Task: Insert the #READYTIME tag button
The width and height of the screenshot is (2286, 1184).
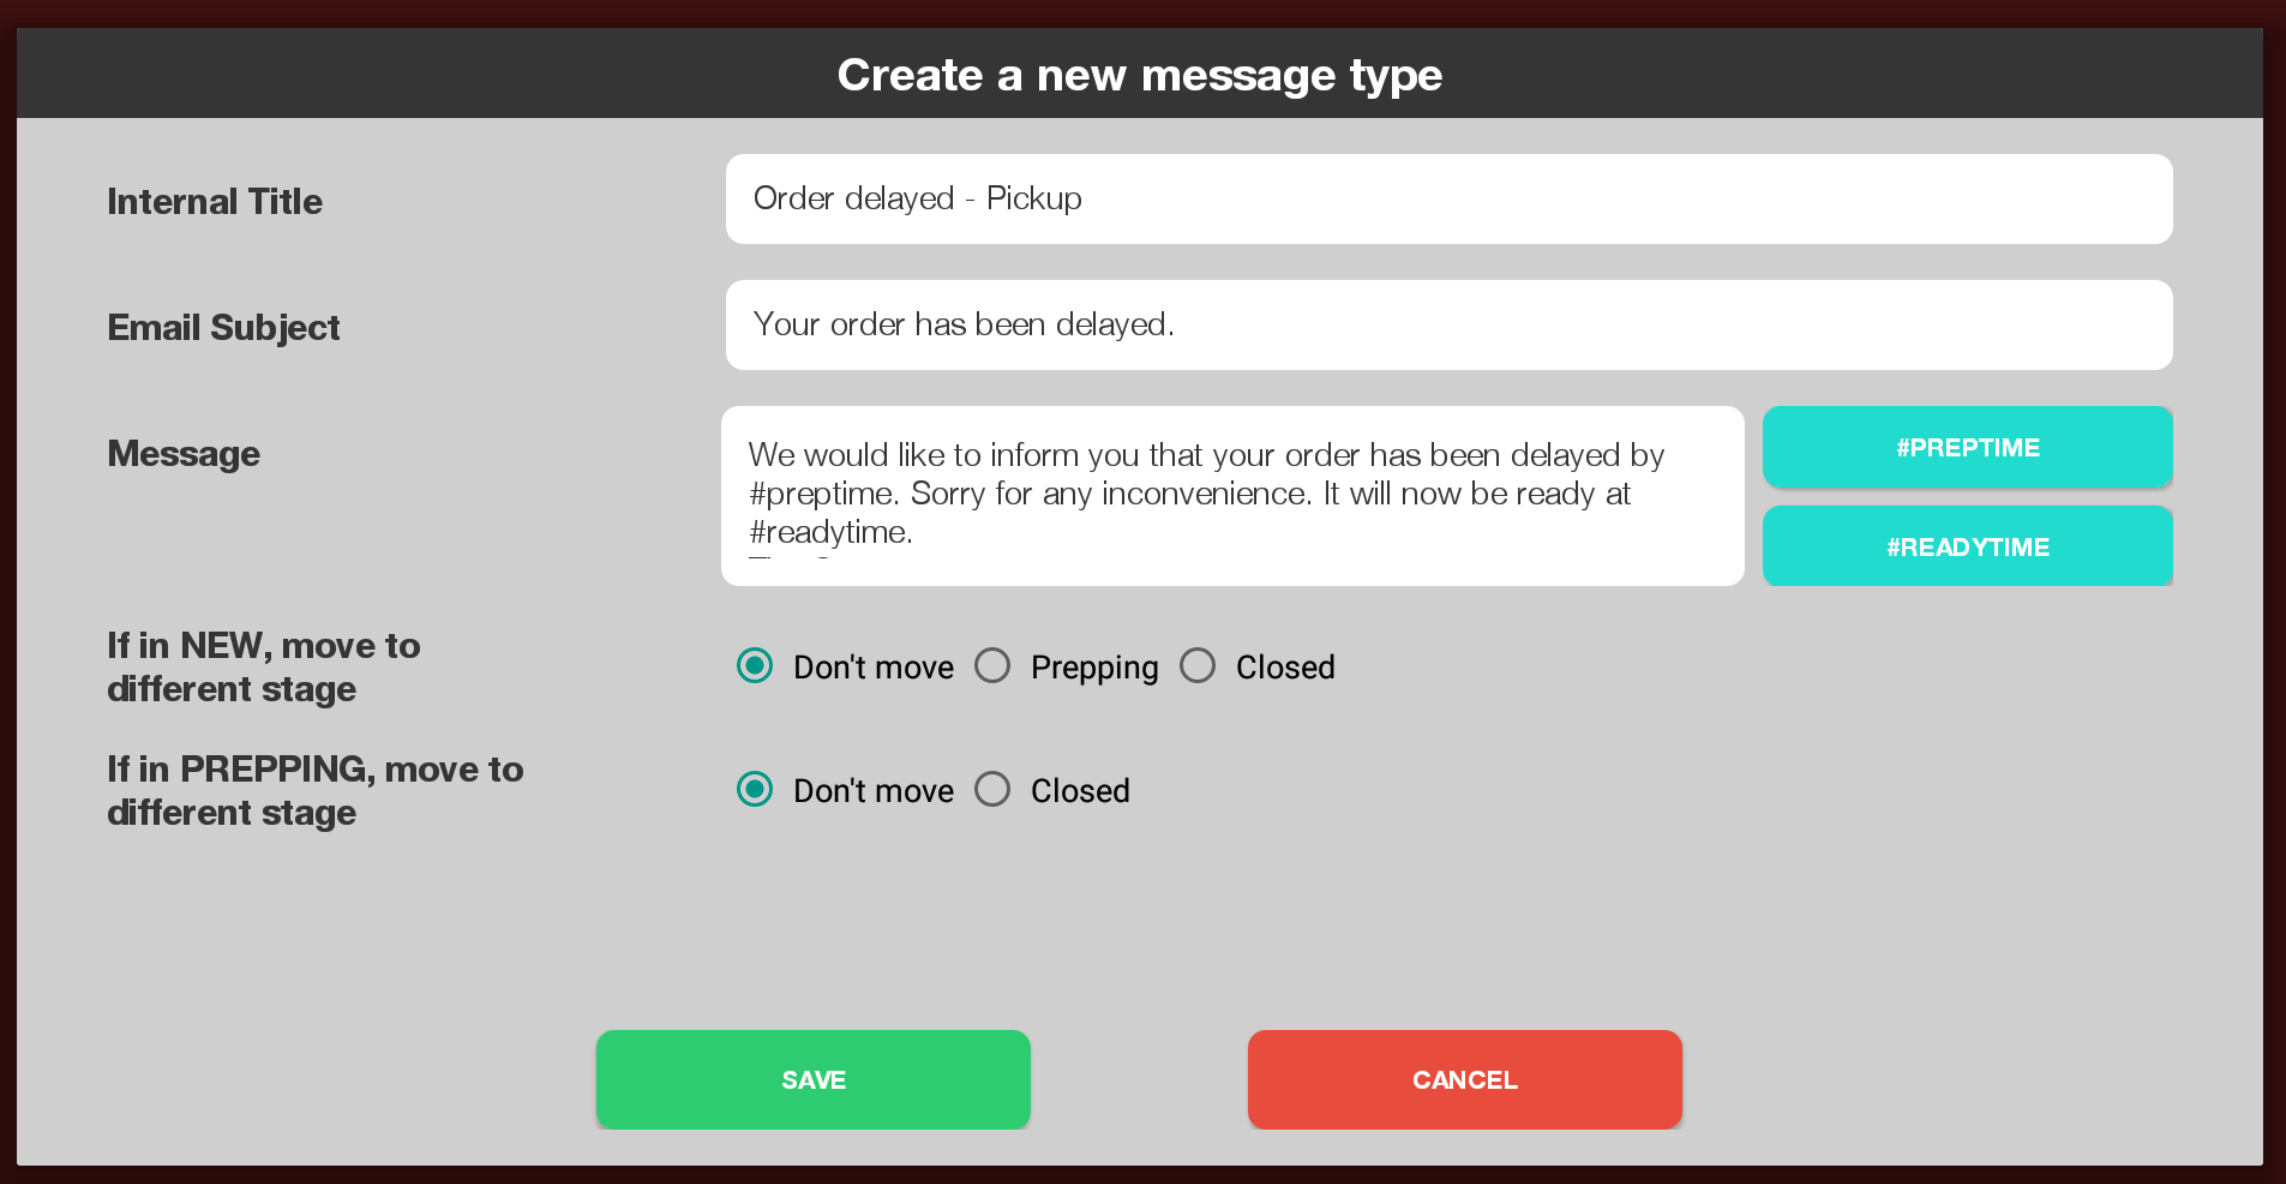Action: pyautogui.click(x=1967, y=546)
